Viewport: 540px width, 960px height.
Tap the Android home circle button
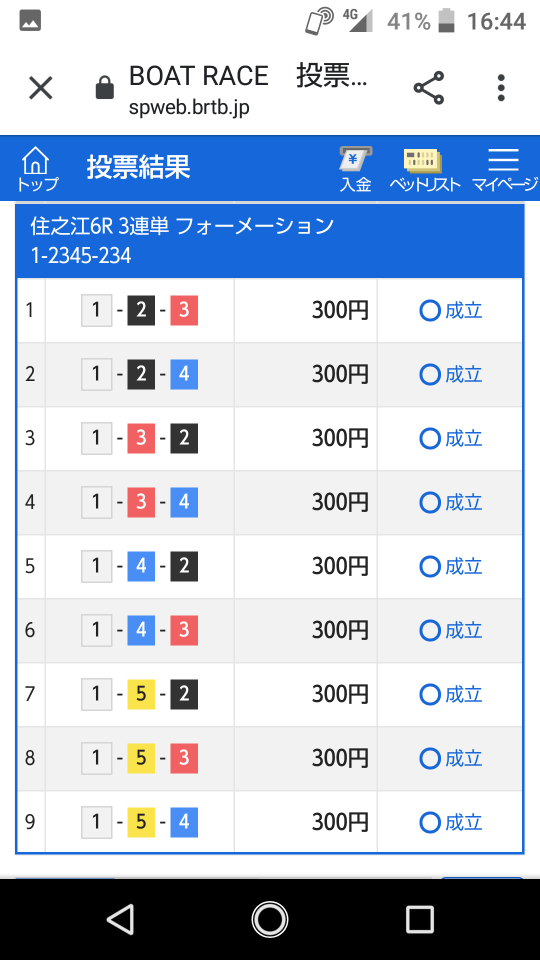tap(270, 920)
